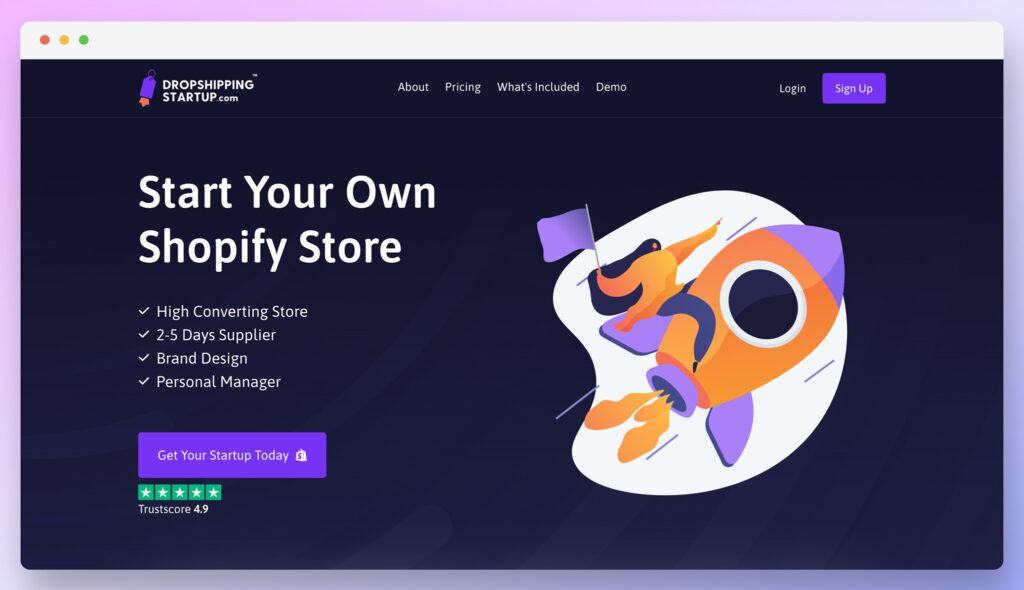View the Demo page
This screenshot has width=1024, height=590.
(611, 87)
